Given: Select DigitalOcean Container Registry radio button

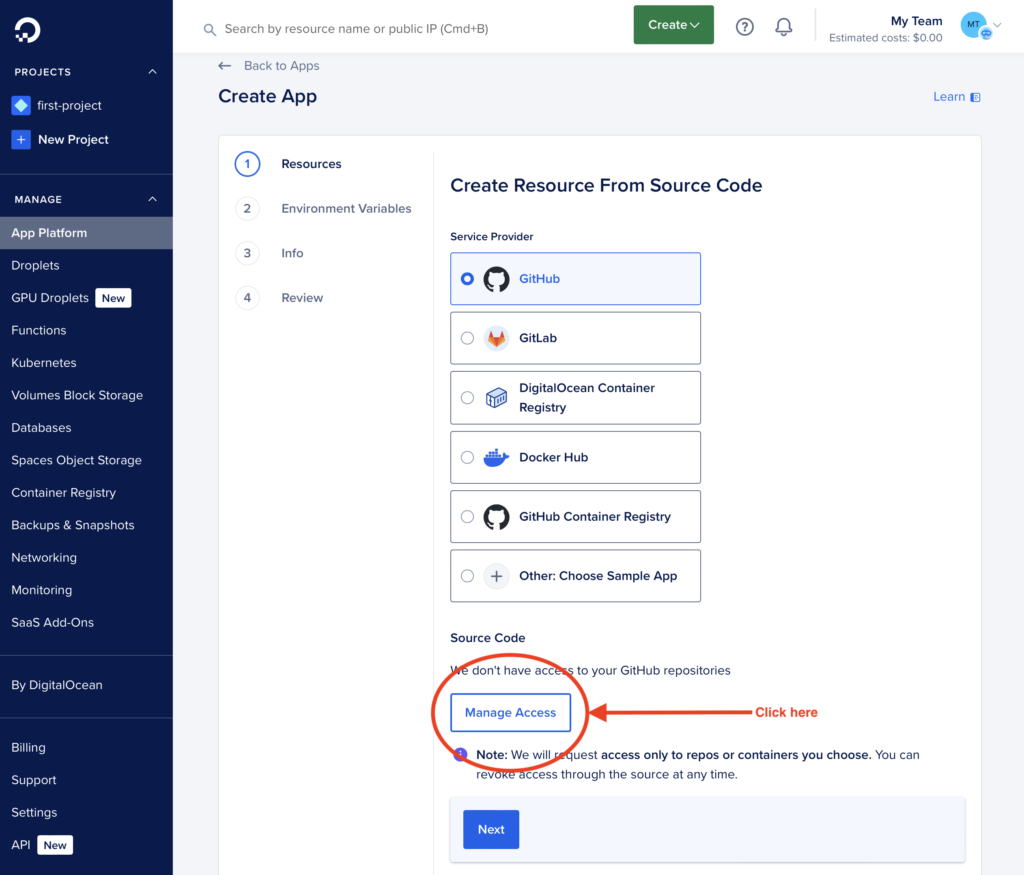Looking at the screenshot, I should click(467, 398).
